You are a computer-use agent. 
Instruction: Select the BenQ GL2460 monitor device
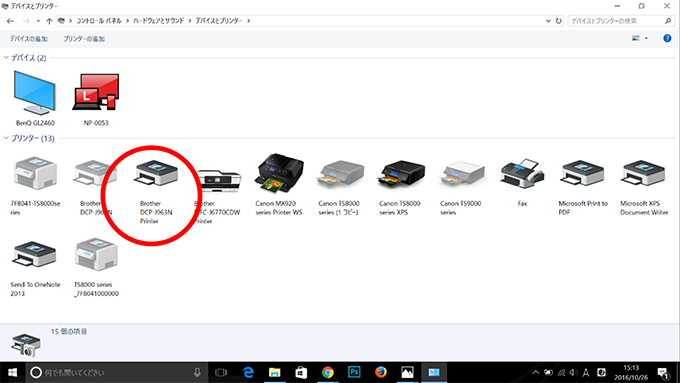(35, 98)
